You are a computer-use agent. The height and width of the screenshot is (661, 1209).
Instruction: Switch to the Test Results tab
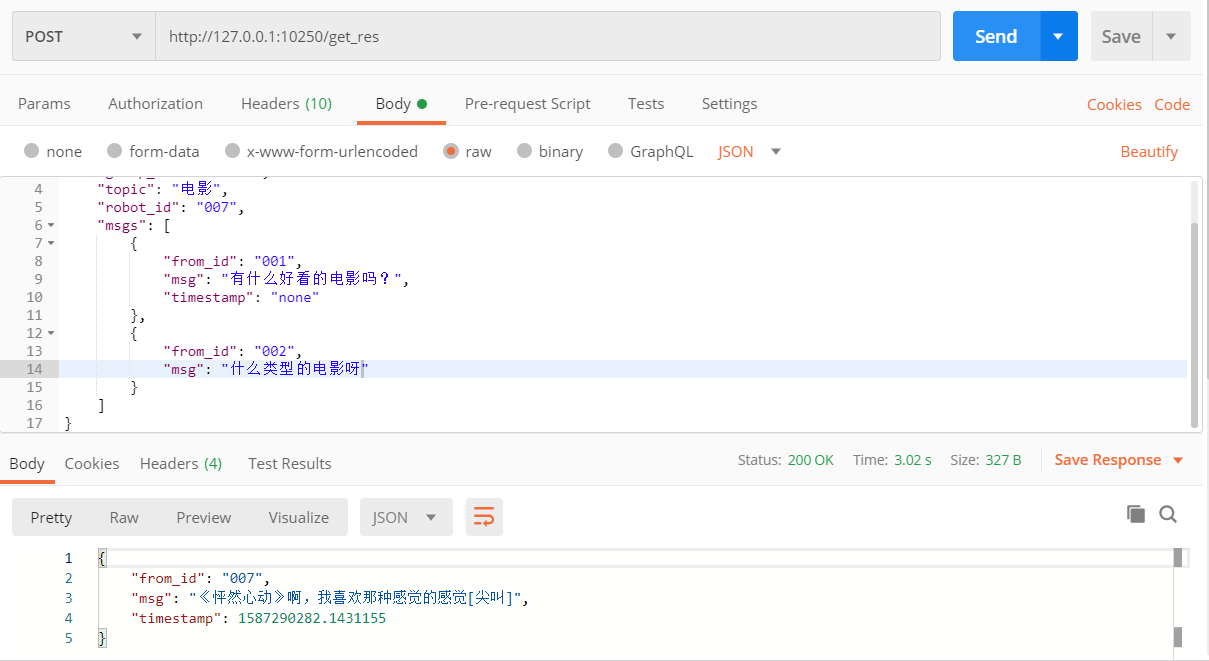click(x=290, y=463)
